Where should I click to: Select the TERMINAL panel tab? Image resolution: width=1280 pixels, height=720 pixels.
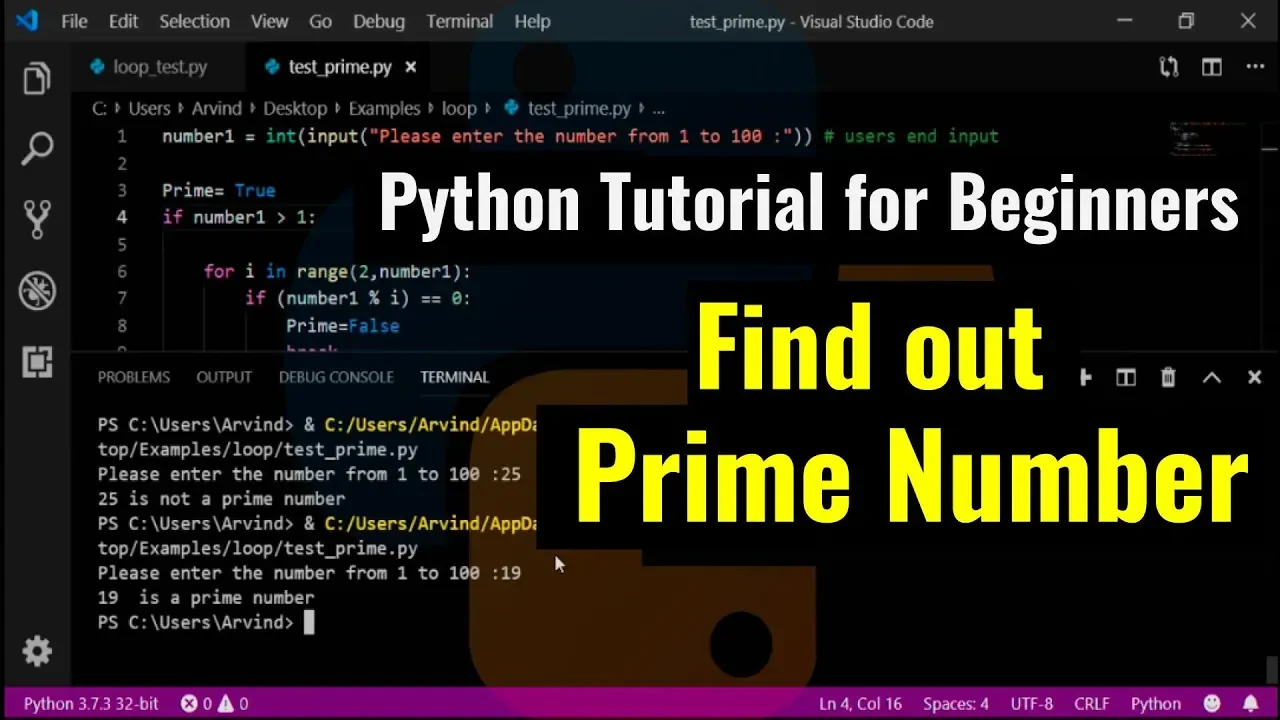(x=455, y=377)
